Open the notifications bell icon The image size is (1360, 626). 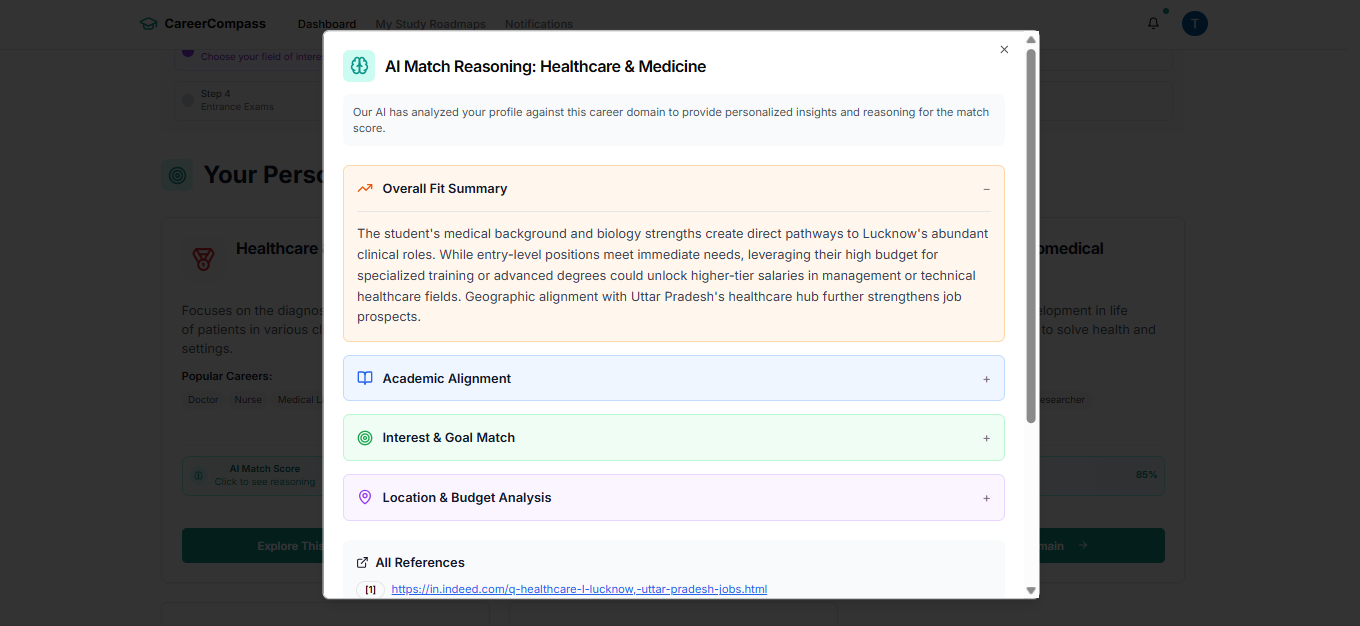click(1153, 23)
